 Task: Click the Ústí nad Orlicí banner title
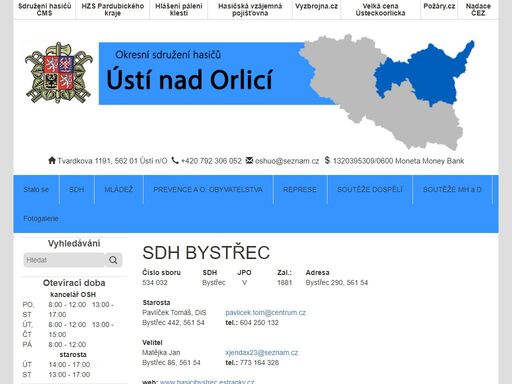190,80
